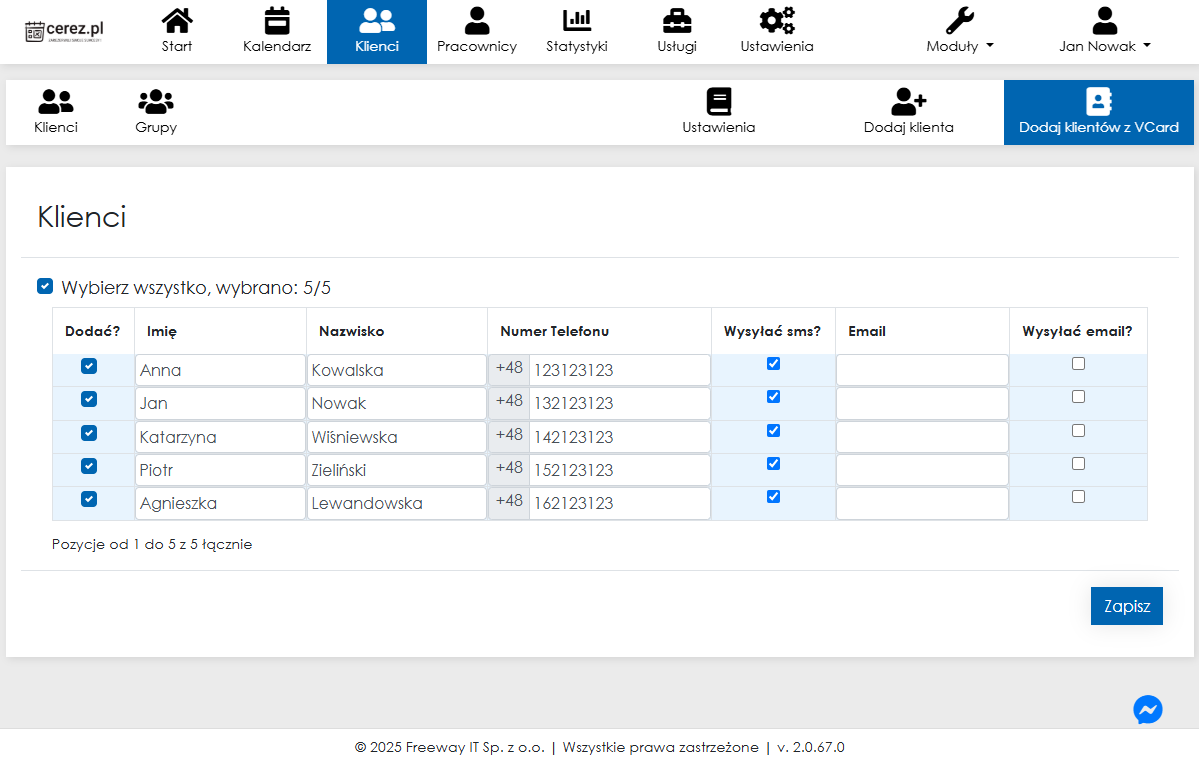The width and height of the screenshot is (1199, 765).
Task: Open Ustawienia gears icon in top bar
Action: point(777,21)
